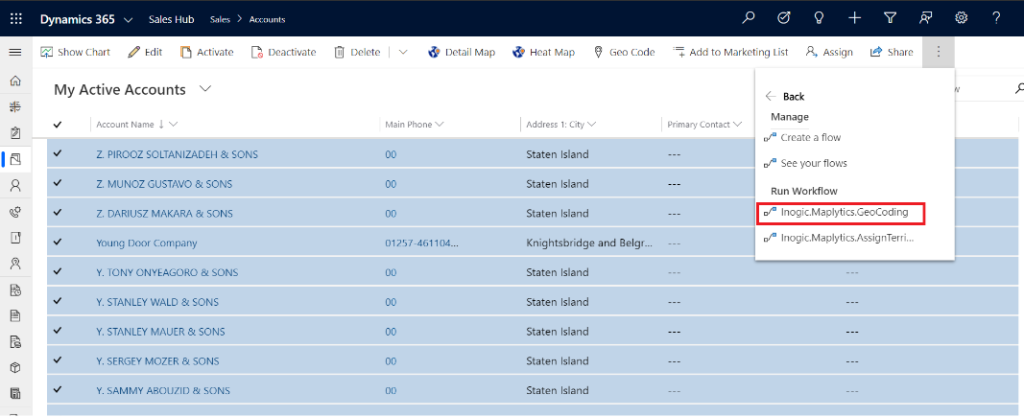Open the Main Phone column dropdown

440,124
